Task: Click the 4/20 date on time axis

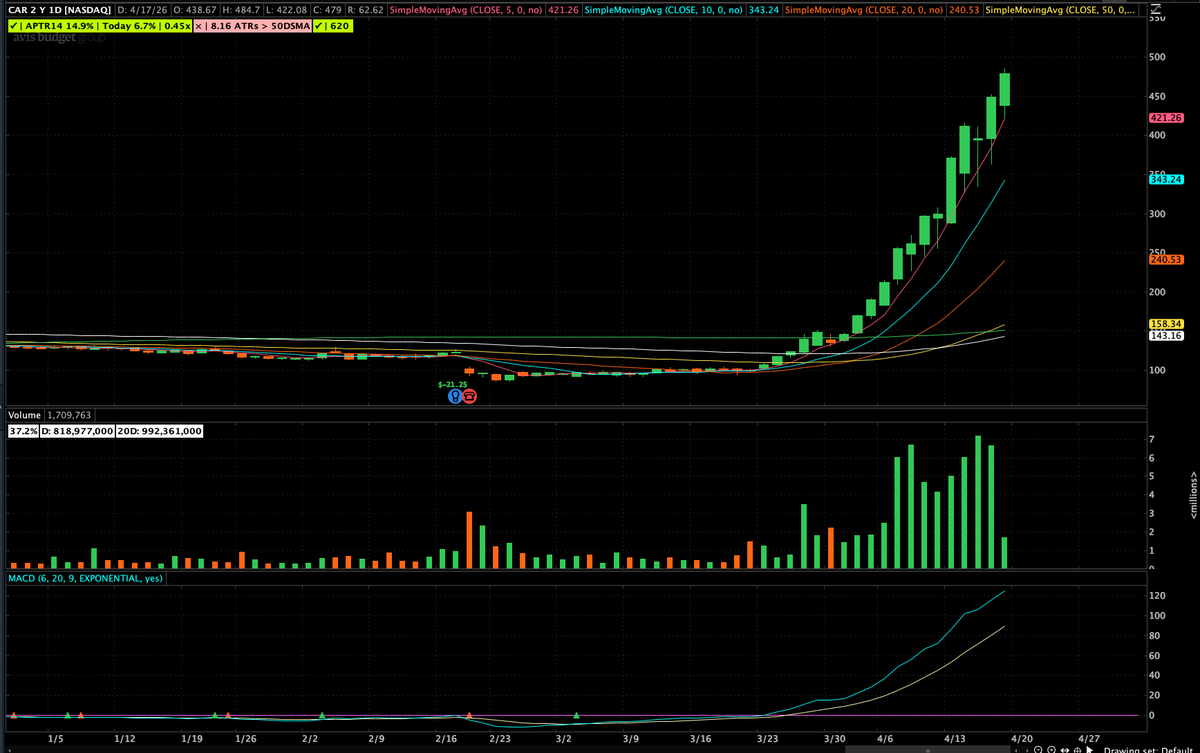Action: click(1021, 739)
